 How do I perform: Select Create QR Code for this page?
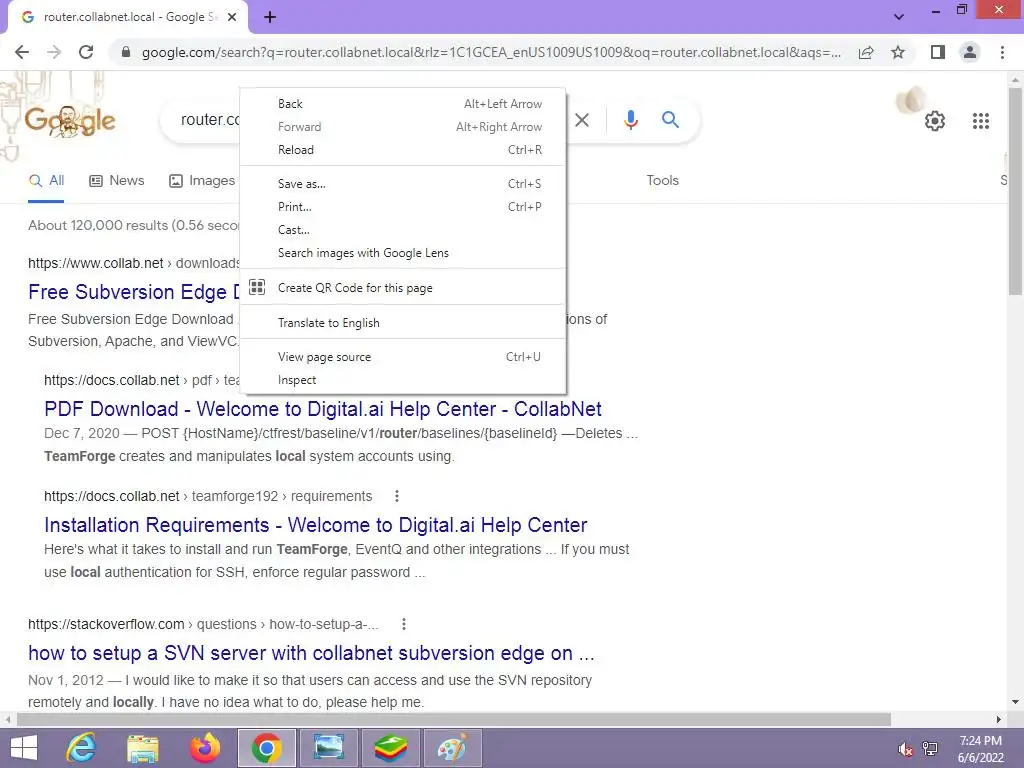click(x=403, y=287)
